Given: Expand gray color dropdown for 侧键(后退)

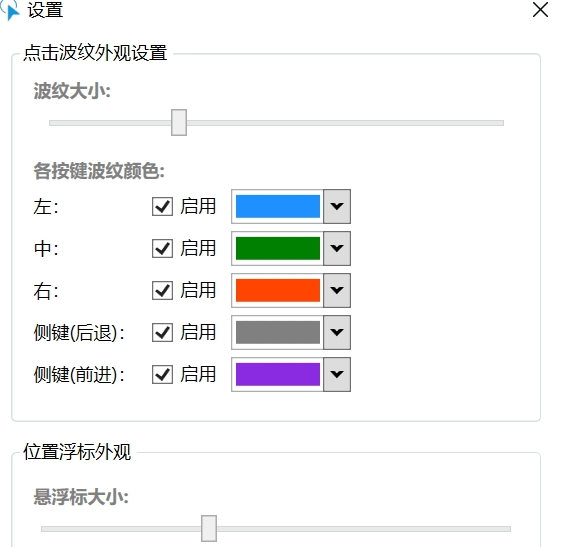Looking at the screenshot, I should coord(337,332).
